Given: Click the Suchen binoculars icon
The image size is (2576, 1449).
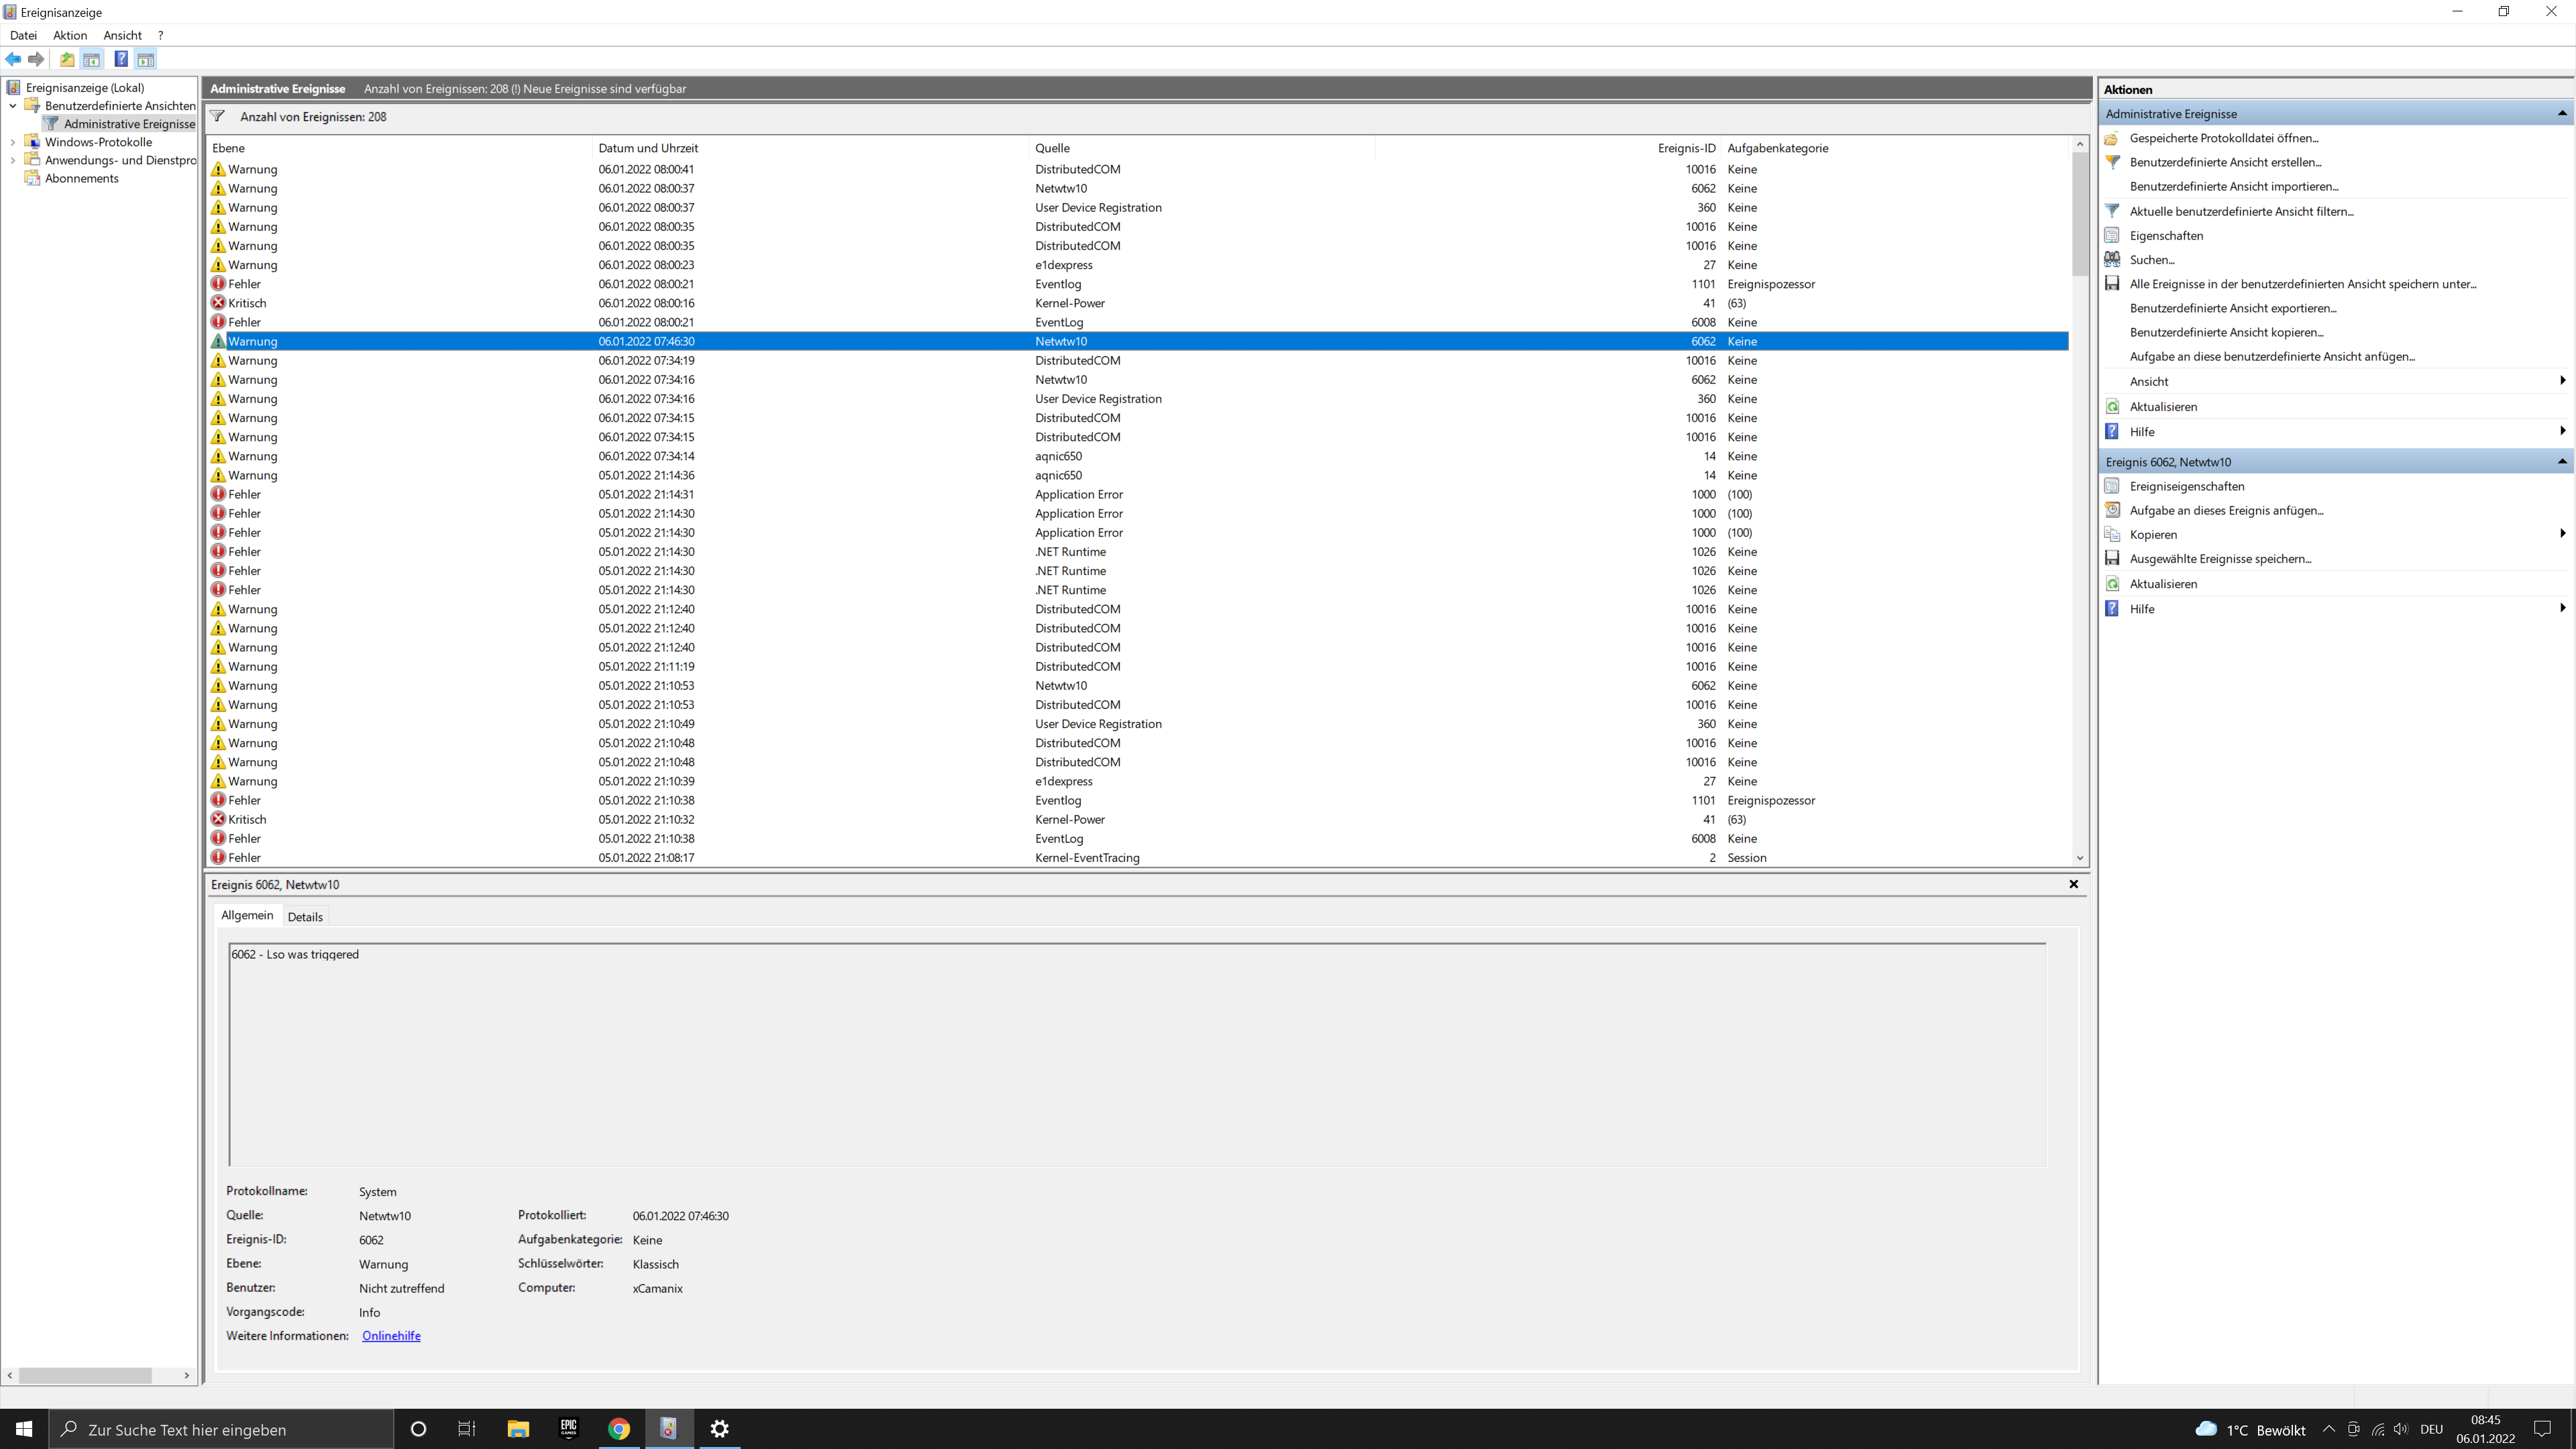Looking at the screenshot, I should (x=2112, y=260).
